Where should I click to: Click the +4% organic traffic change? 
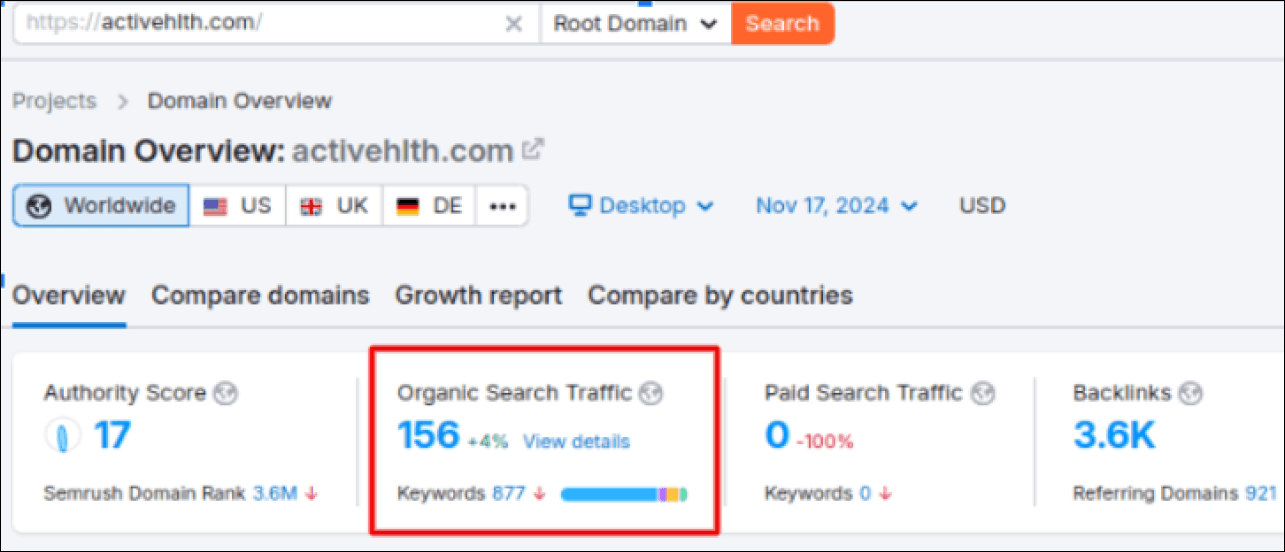coord(488,441)
